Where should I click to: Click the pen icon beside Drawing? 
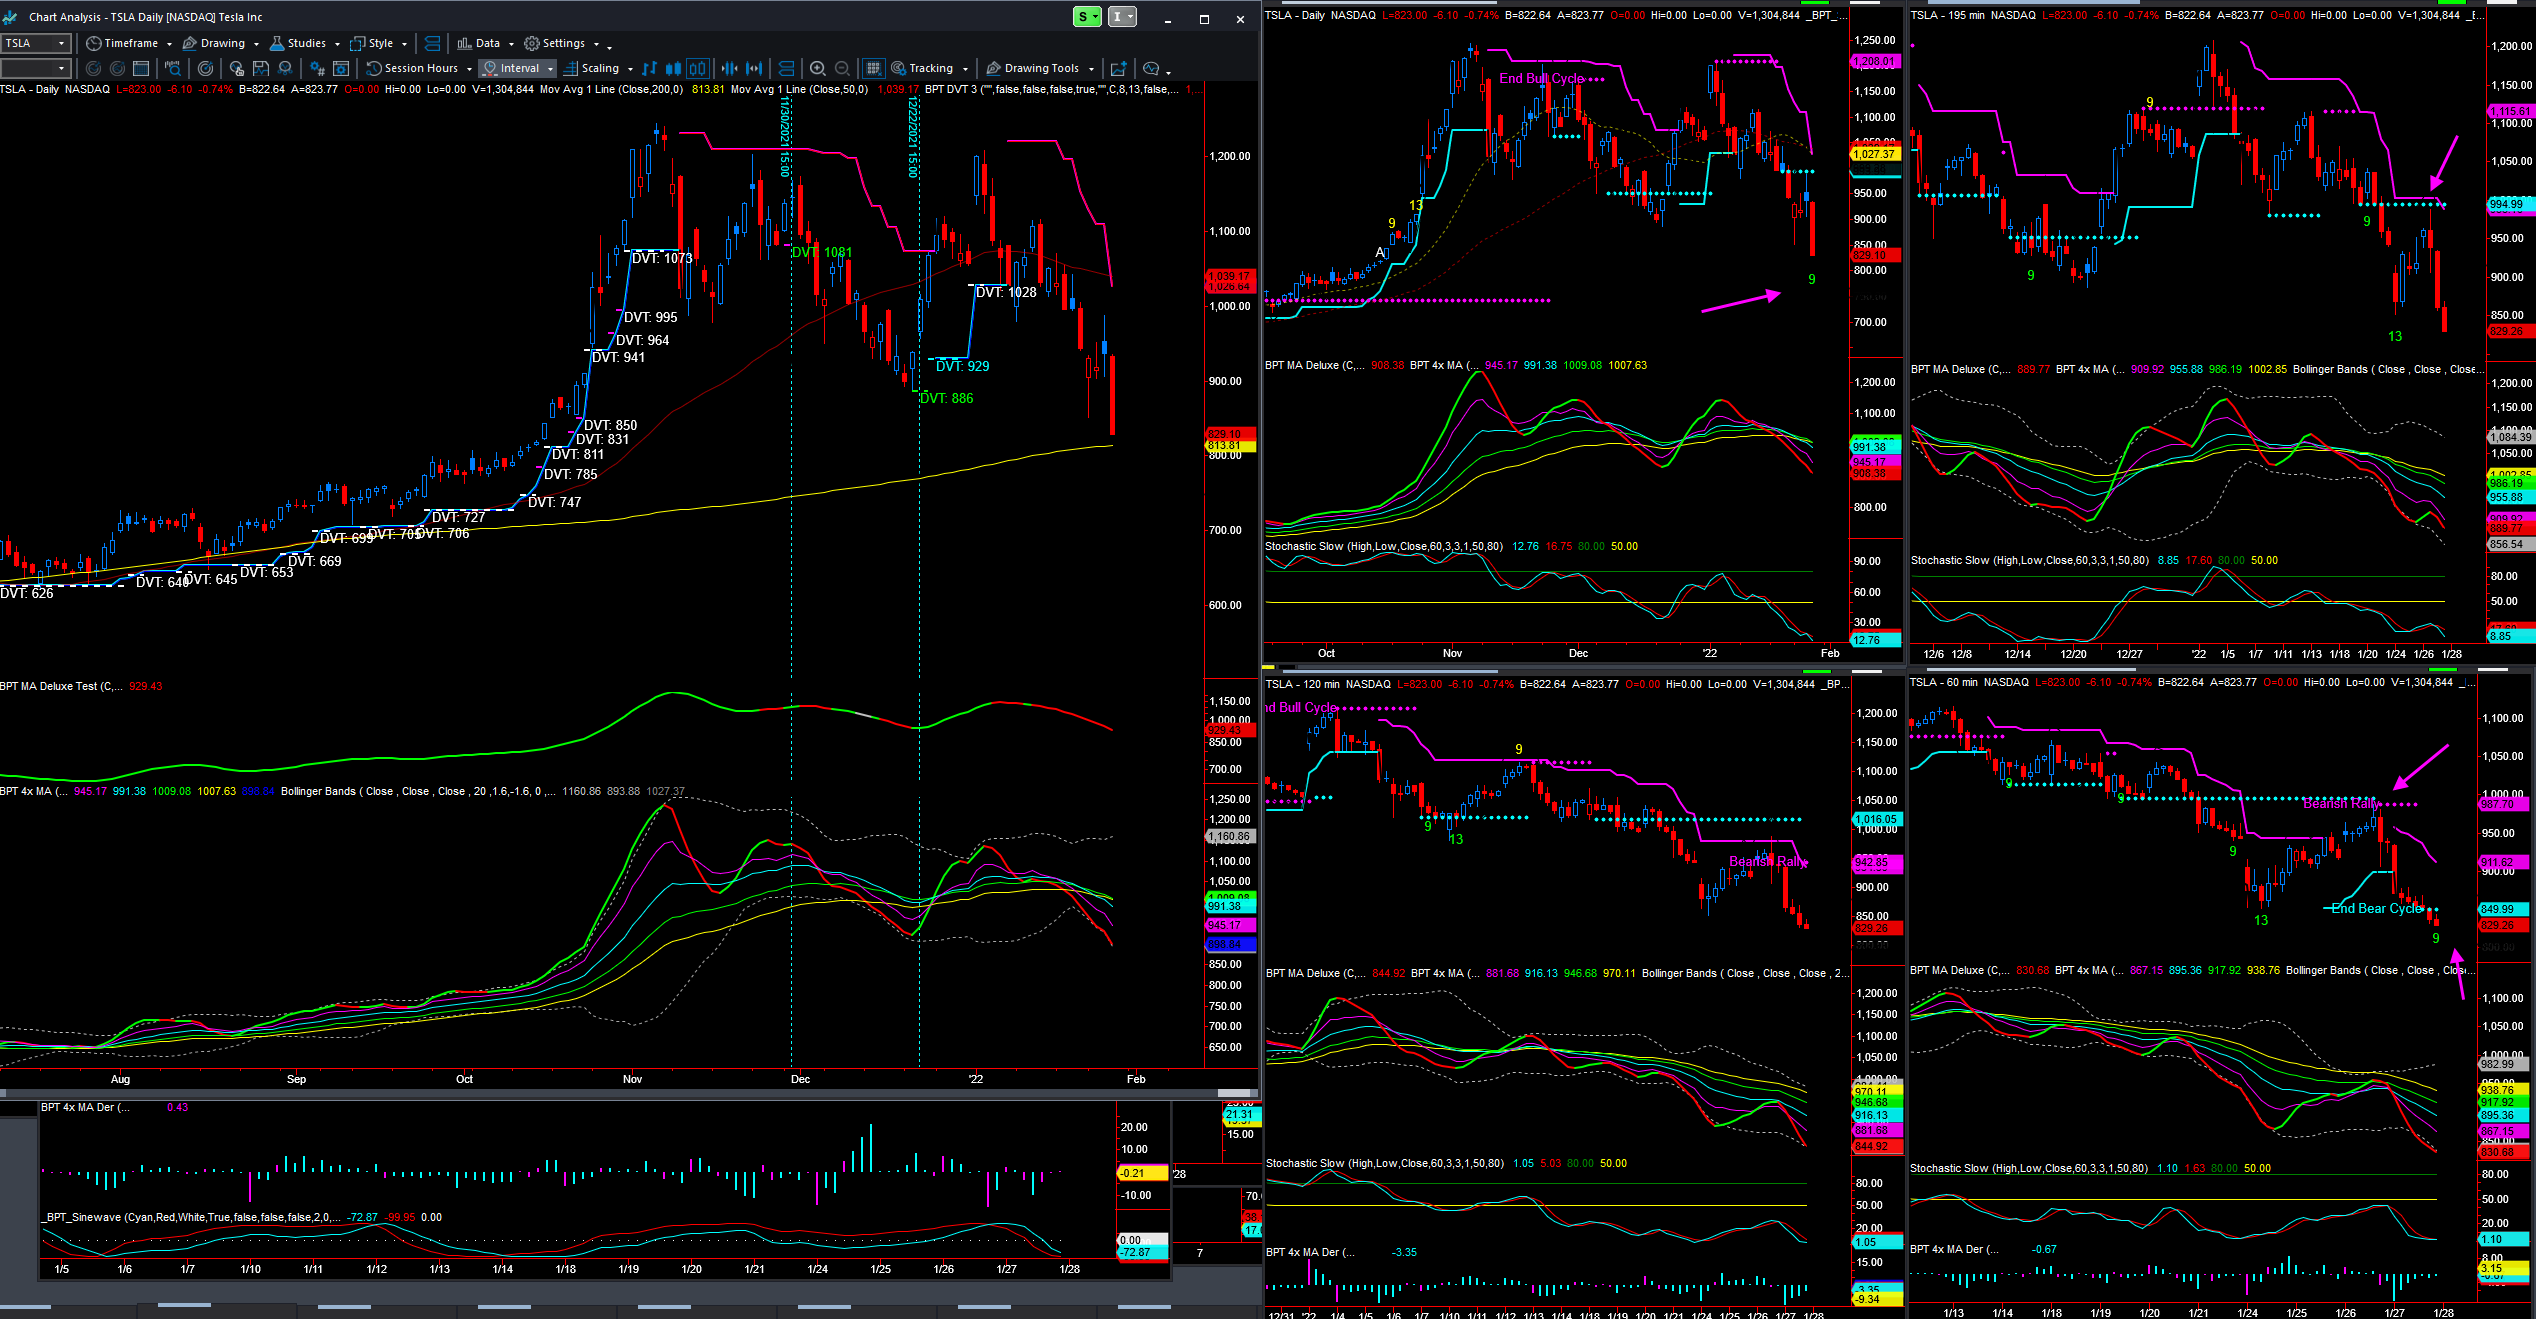[189, 43]
